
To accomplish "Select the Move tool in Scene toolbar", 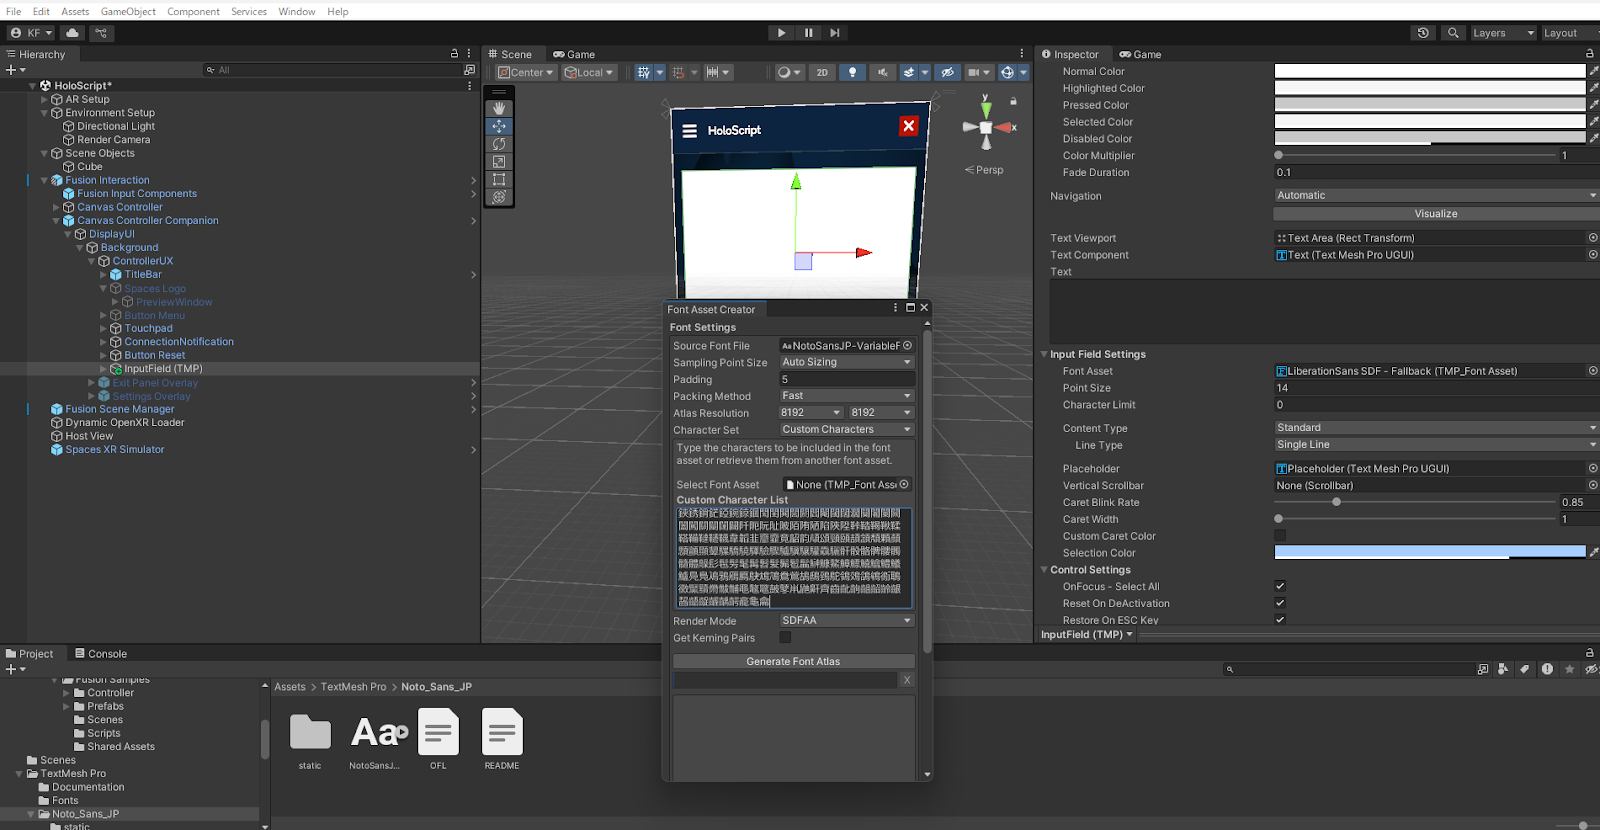I will tap(499, 126).
